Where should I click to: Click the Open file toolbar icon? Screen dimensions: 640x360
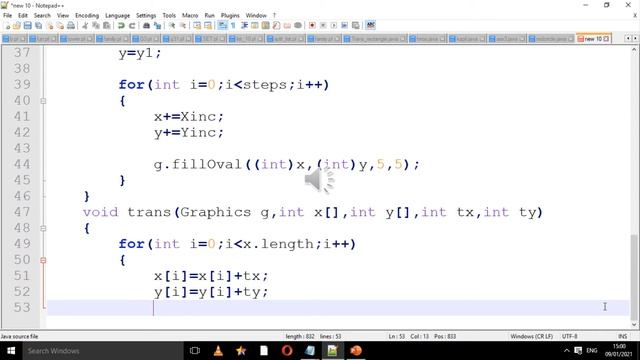(x=17, y=26)
